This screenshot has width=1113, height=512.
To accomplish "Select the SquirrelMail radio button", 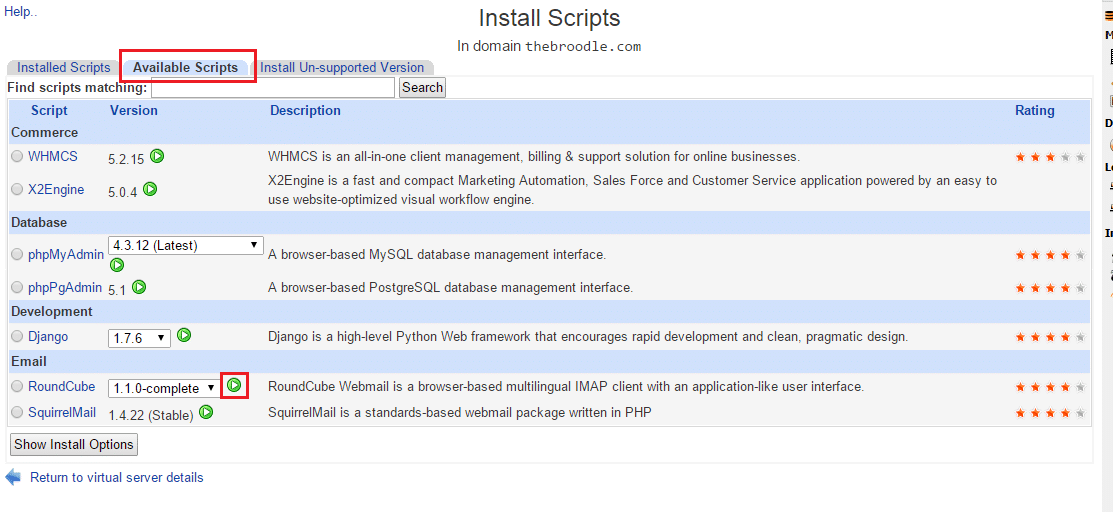I will [x=17, y=412].
